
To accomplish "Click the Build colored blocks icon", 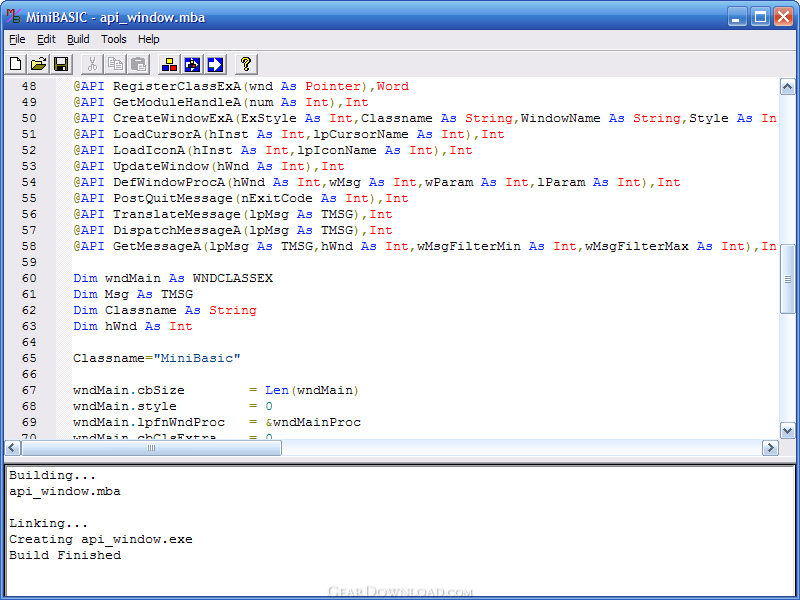I will (x=169, y=65).
